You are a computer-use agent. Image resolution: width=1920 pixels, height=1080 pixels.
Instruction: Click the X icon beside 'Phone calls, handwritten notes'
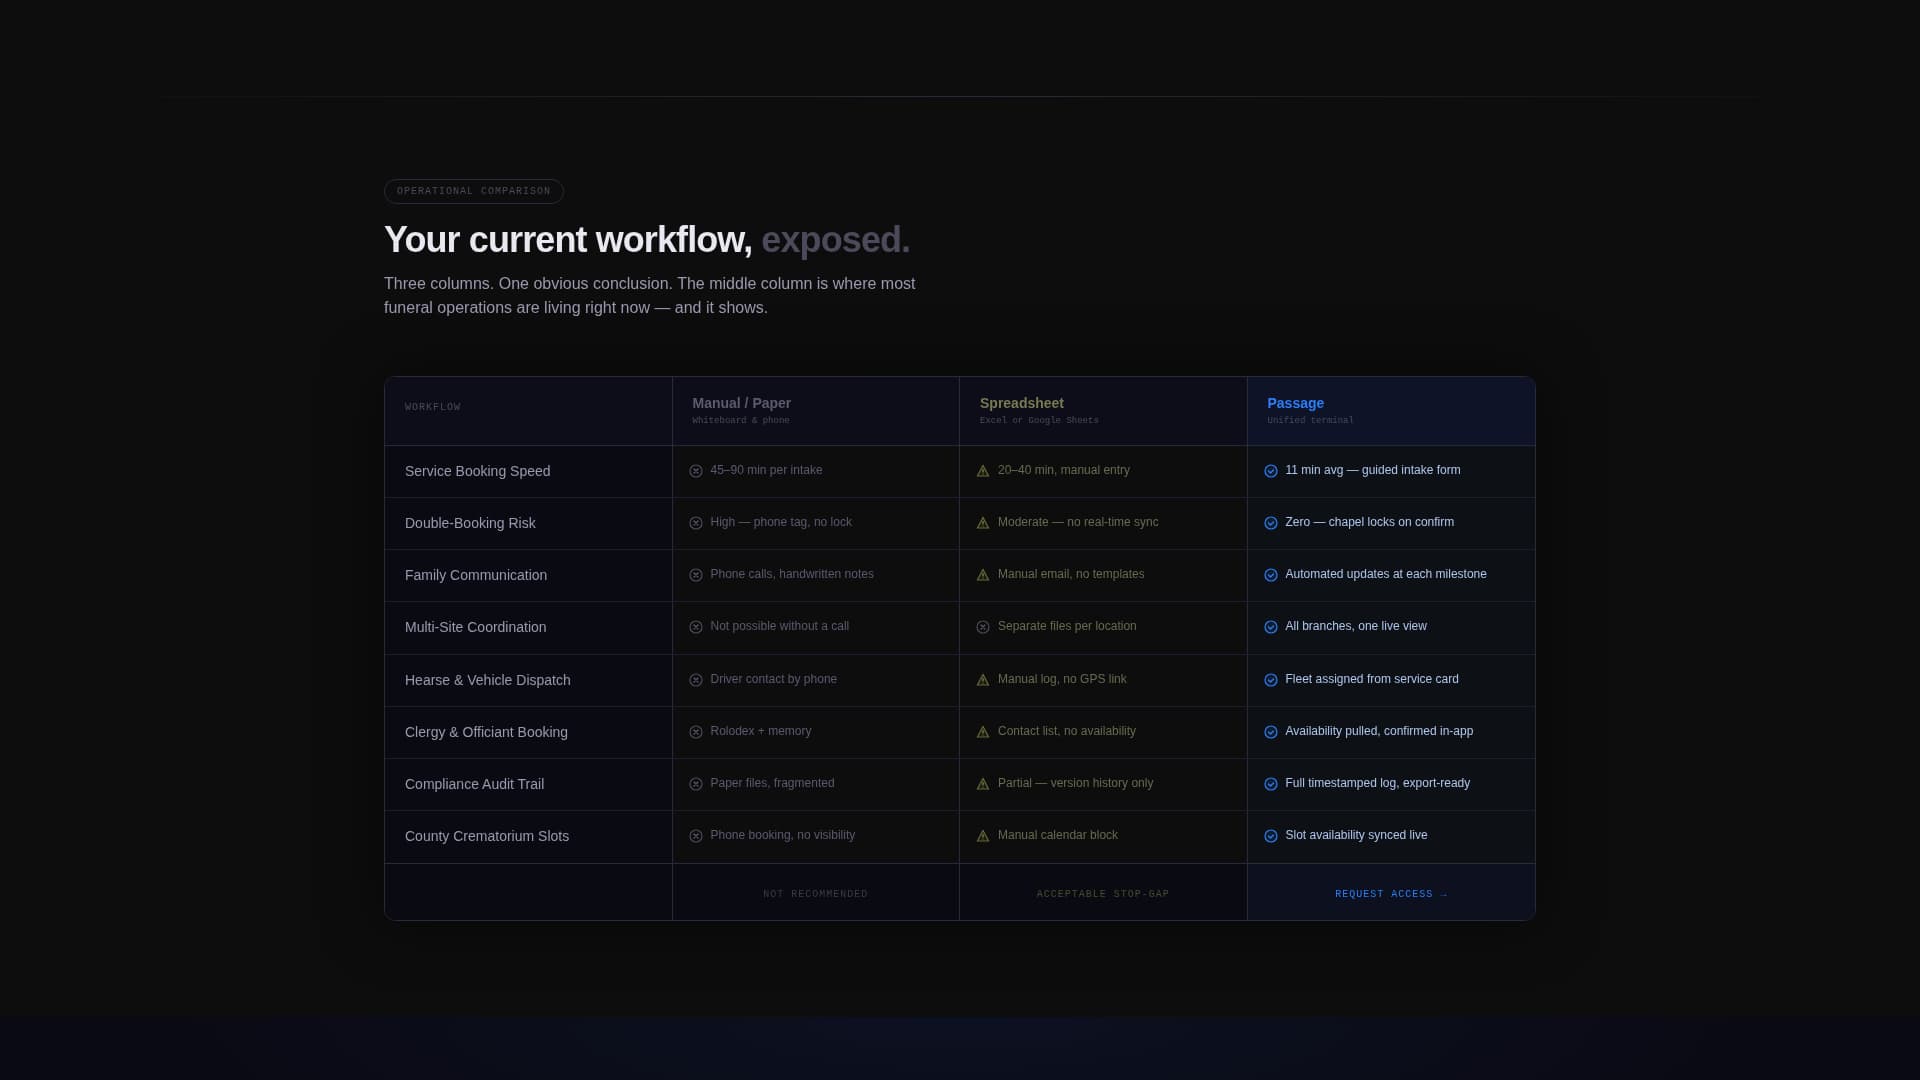coord(696,575)
